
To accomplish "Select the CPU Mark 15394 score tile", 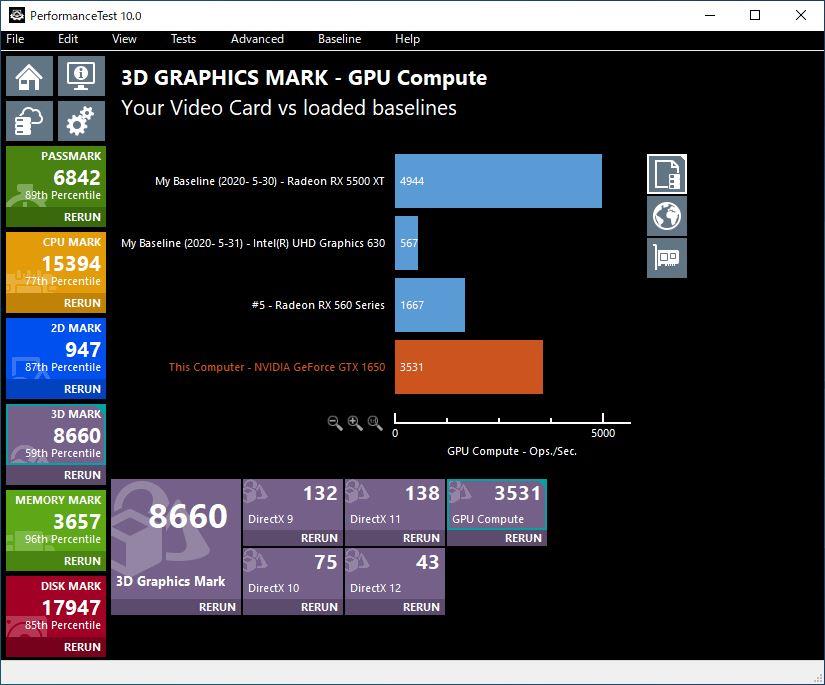I will [x=56, y=263].
